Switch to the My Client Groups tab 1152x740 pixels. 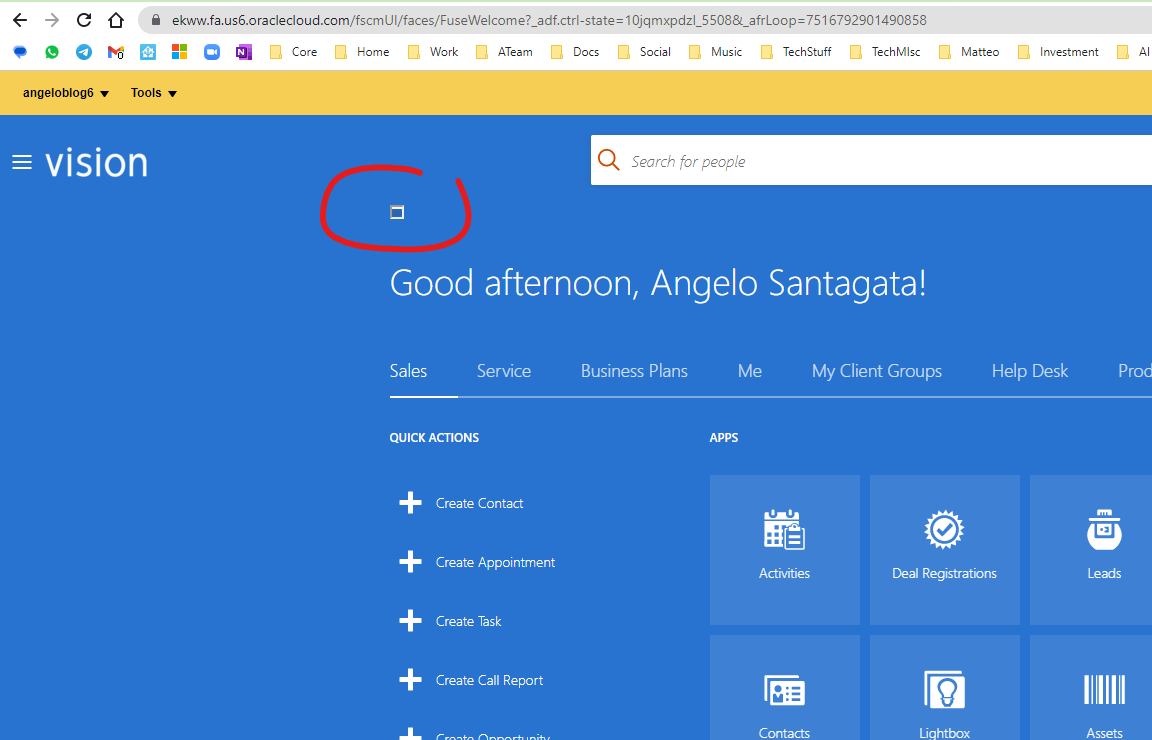(x=876, y=371)
